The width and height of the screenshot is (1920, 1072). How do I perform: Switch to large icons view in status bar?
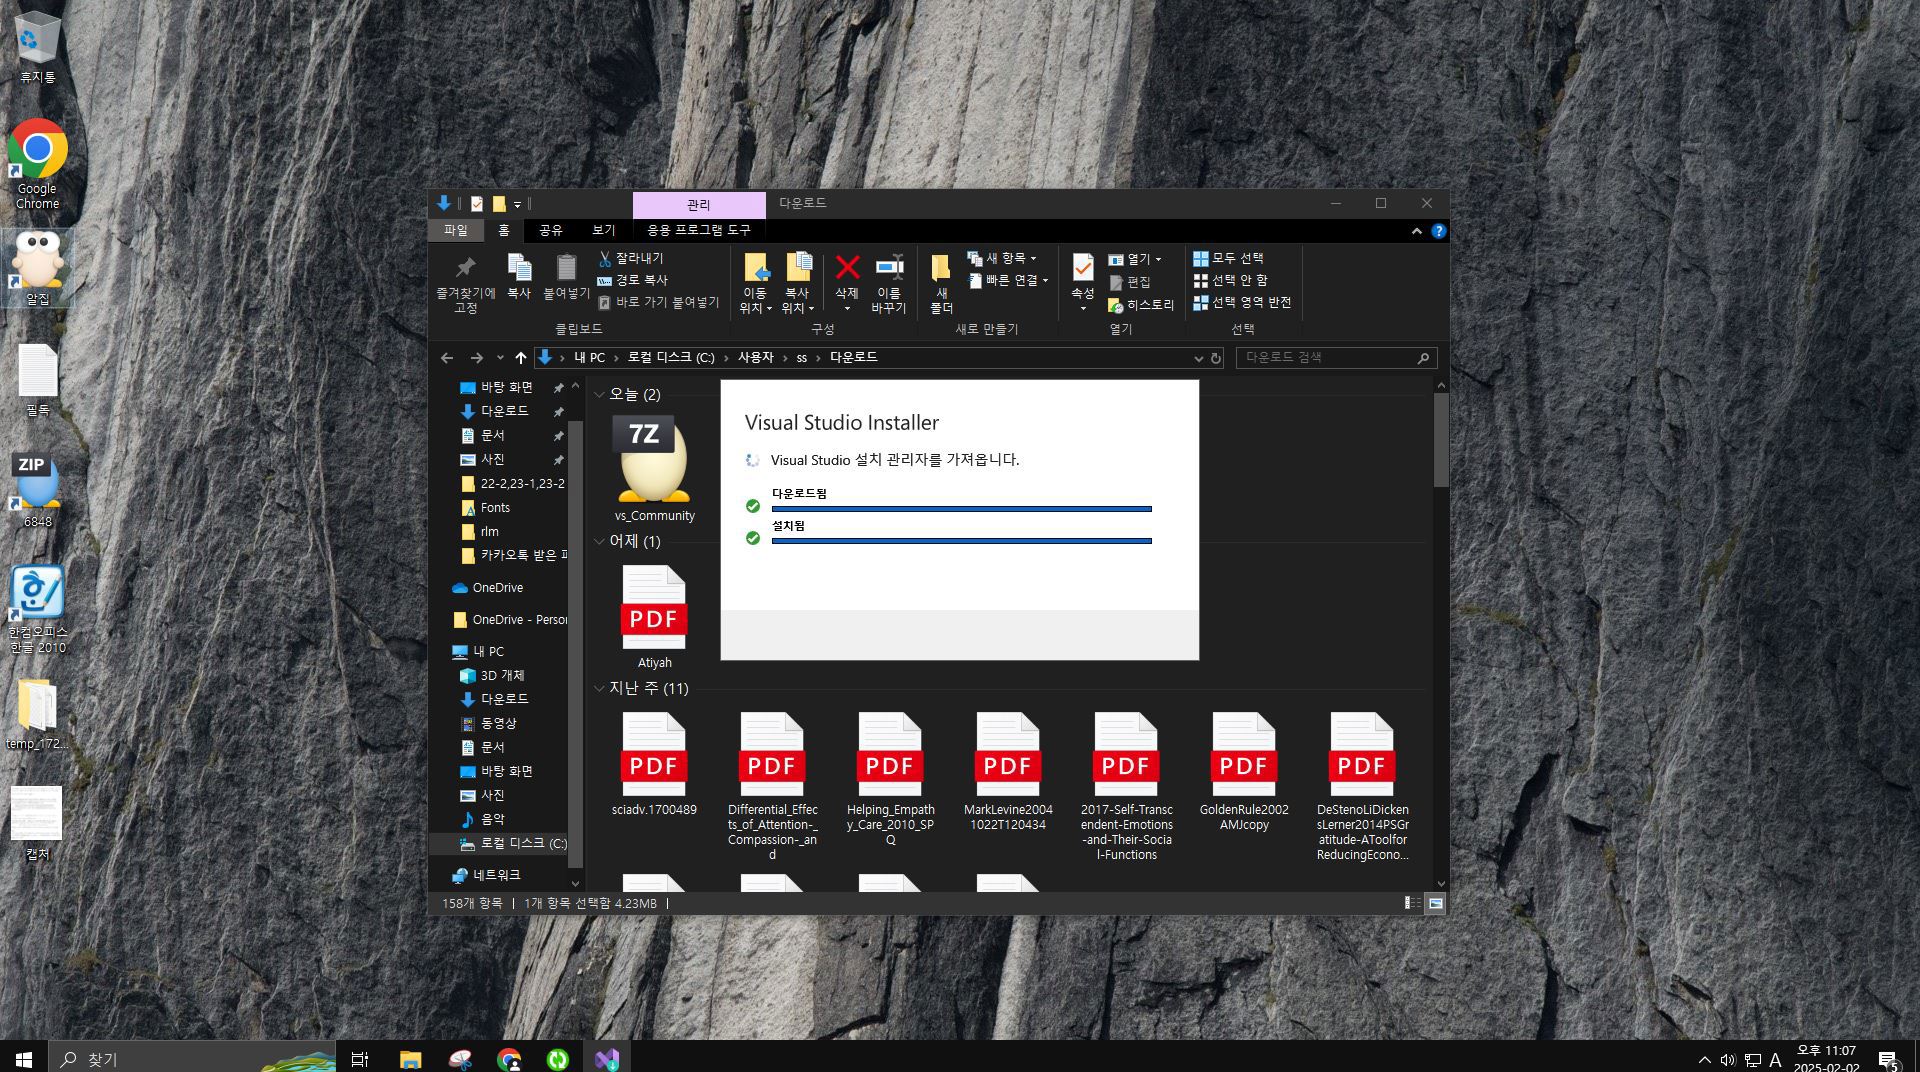click(x=1435, y=903)
